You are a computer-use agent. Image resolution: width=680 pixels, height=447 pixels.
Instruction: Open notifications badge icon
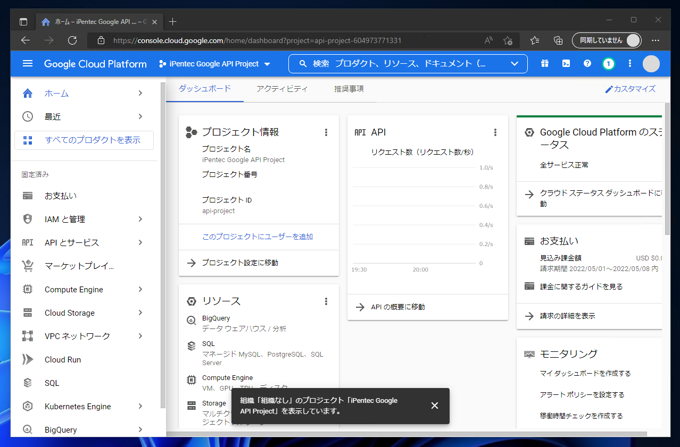click(608, 64)
